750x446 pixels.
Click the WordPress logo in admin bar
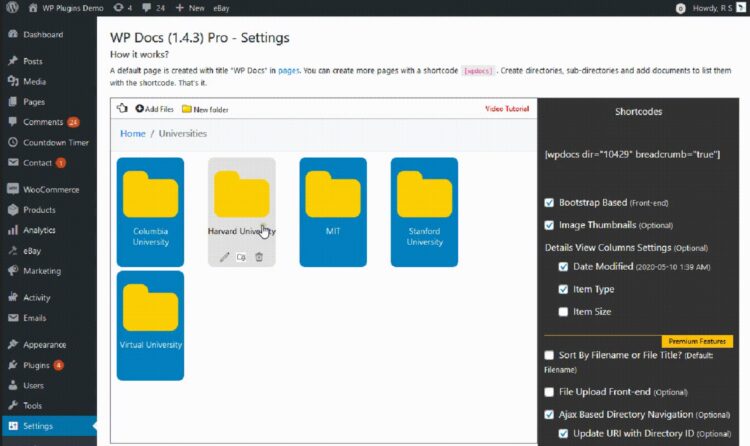tap(11, 8)
